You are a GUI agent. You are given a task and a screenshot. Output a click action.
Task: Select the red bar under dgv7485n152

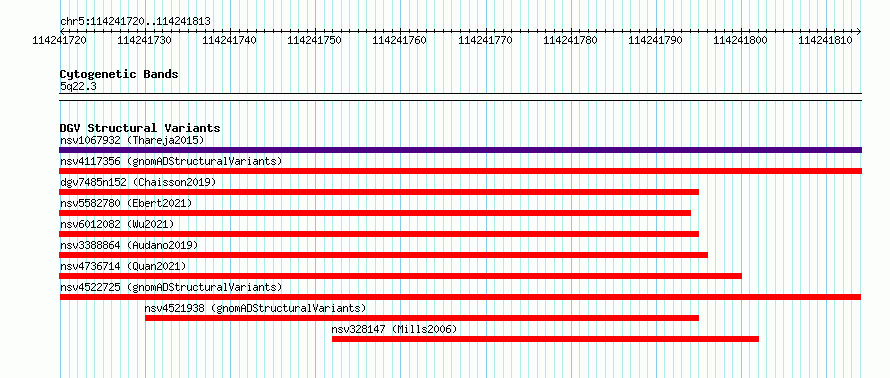point(379,192)
